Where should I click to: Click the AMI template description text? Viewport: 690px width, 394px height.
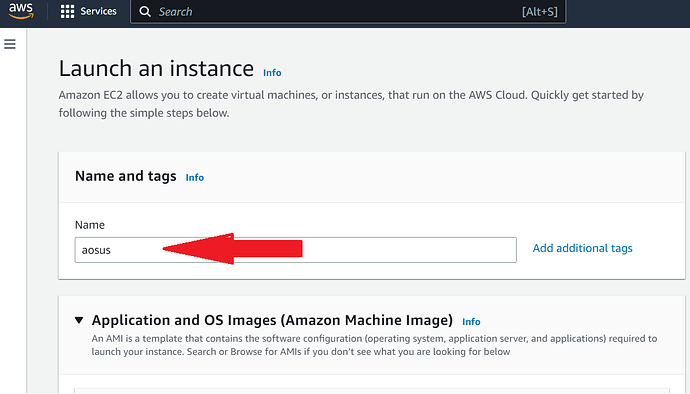374,345
